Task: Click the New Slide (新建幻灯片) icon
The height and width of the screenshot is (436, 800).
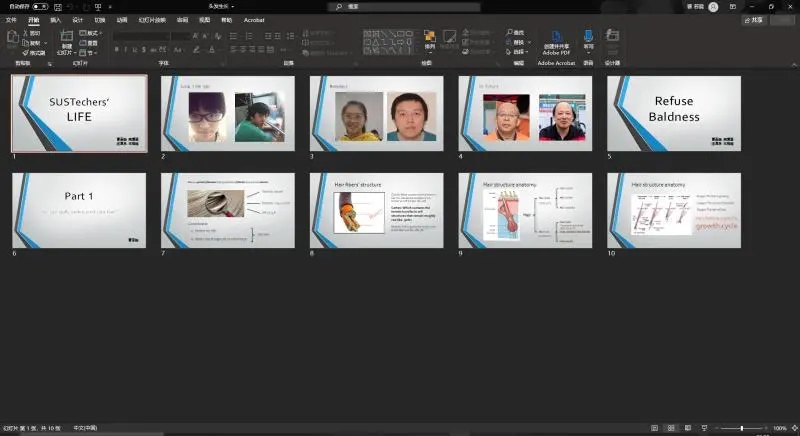Action: click(x=67, y=36)
